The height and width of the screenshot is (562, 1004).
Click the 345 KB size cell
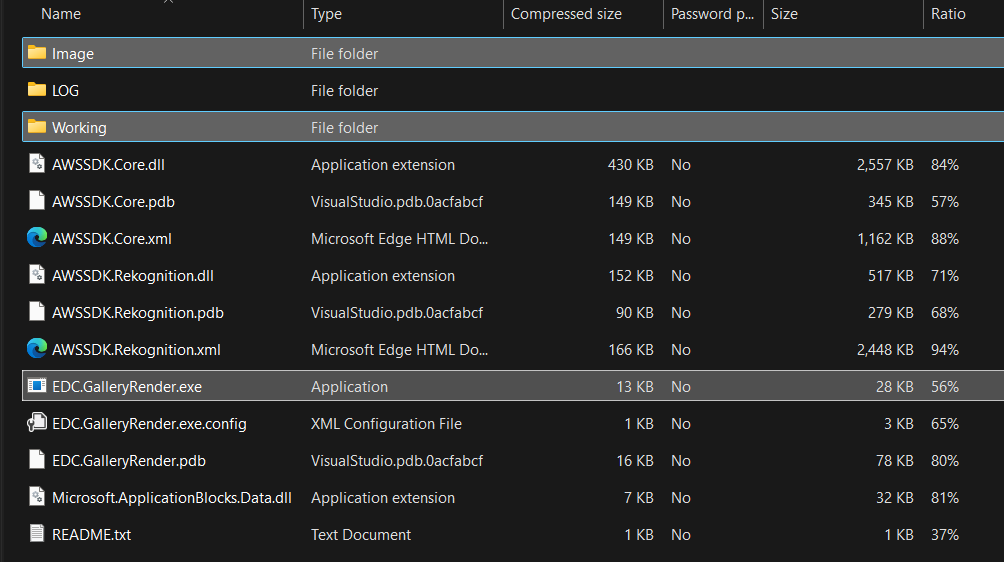[891, 202]
